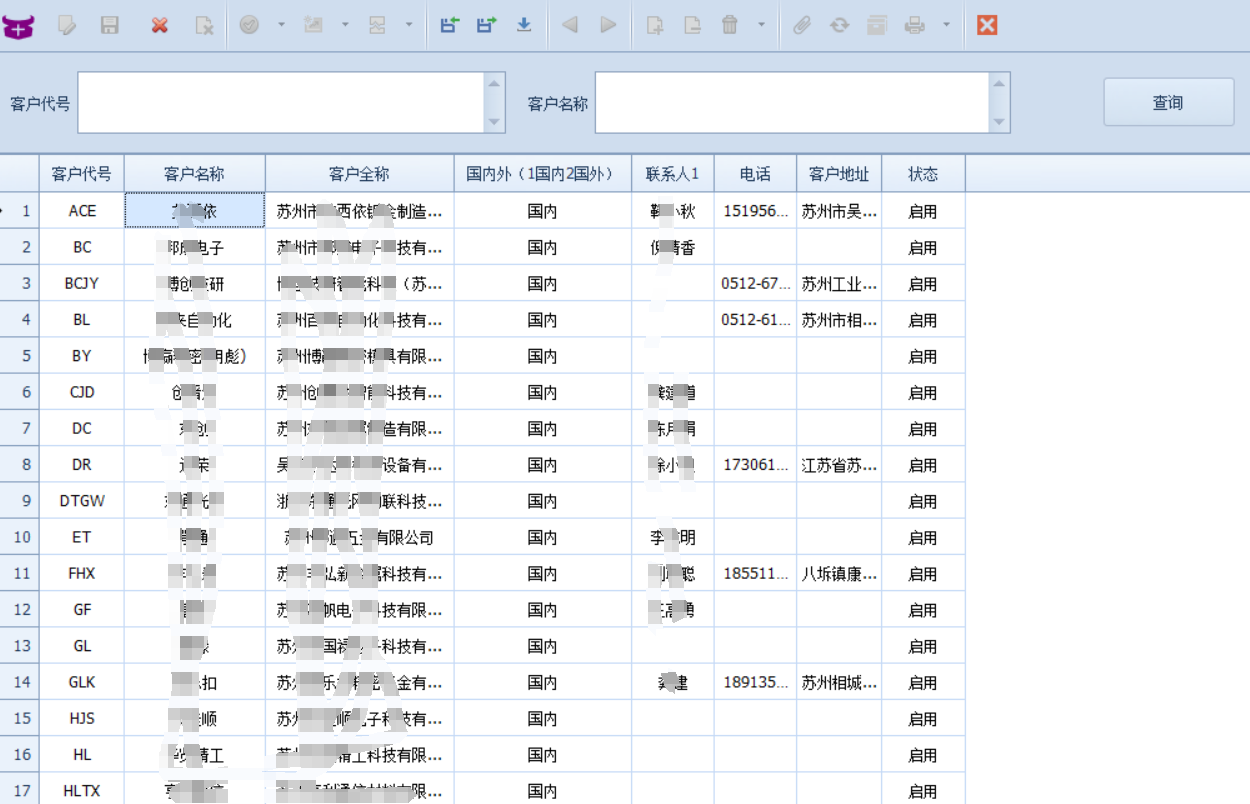Go to next record with right triangle
The image size is (1250, 804).
[608, 25]
